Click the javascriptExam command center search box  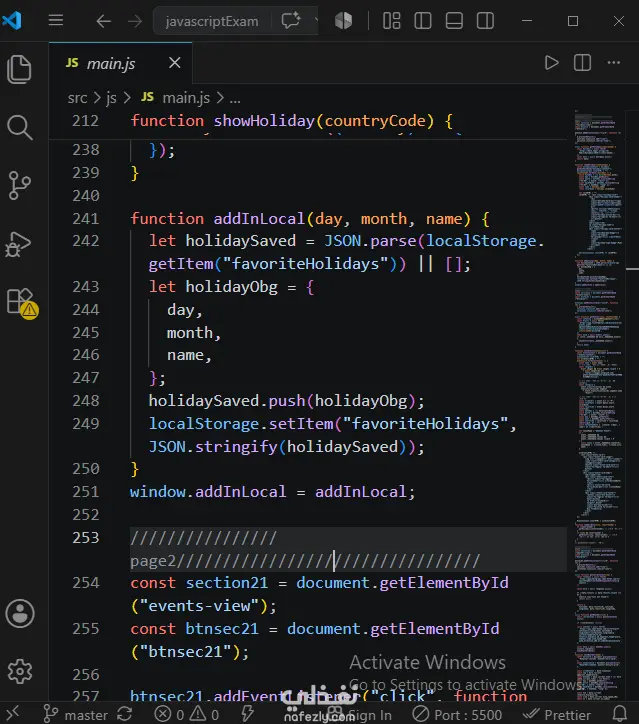click(211, 21)
